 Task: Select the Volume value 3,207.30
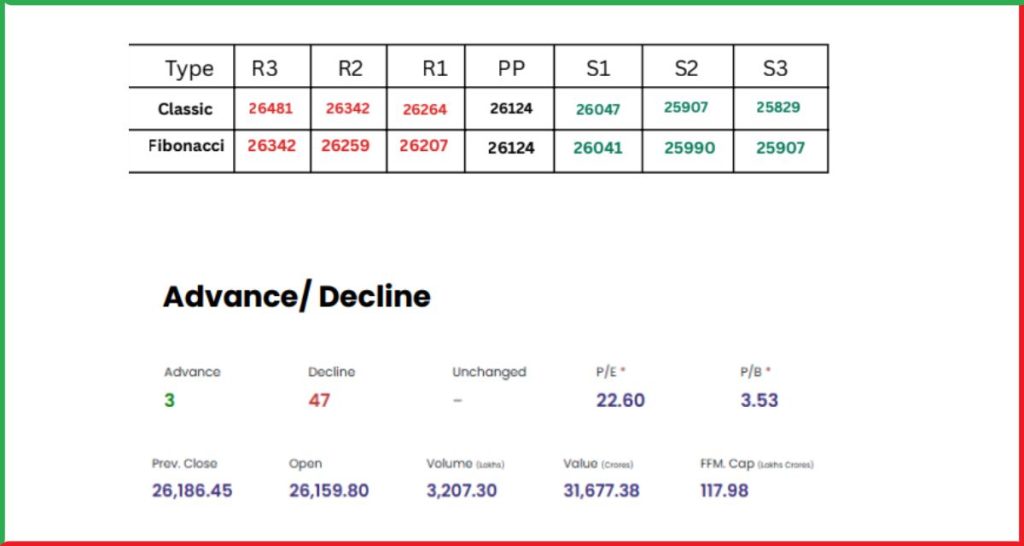462,490
